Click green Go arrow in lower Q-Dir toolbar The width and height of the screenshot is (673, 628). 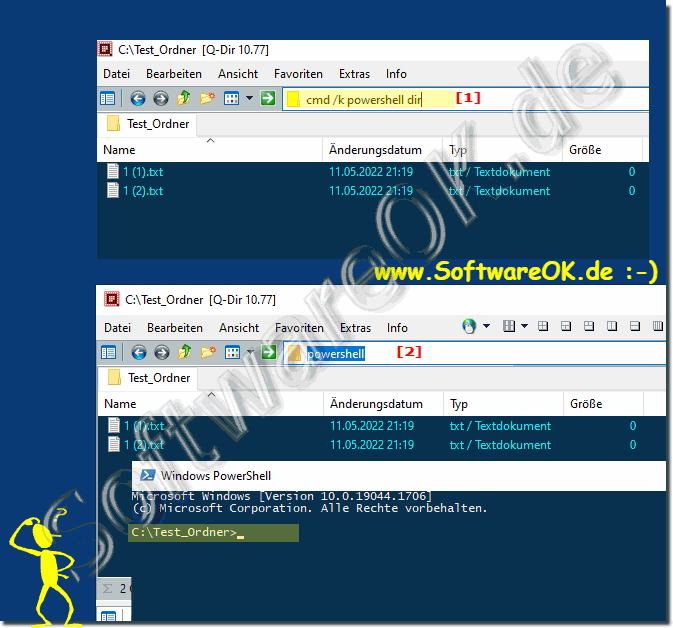tap(269, 352)
